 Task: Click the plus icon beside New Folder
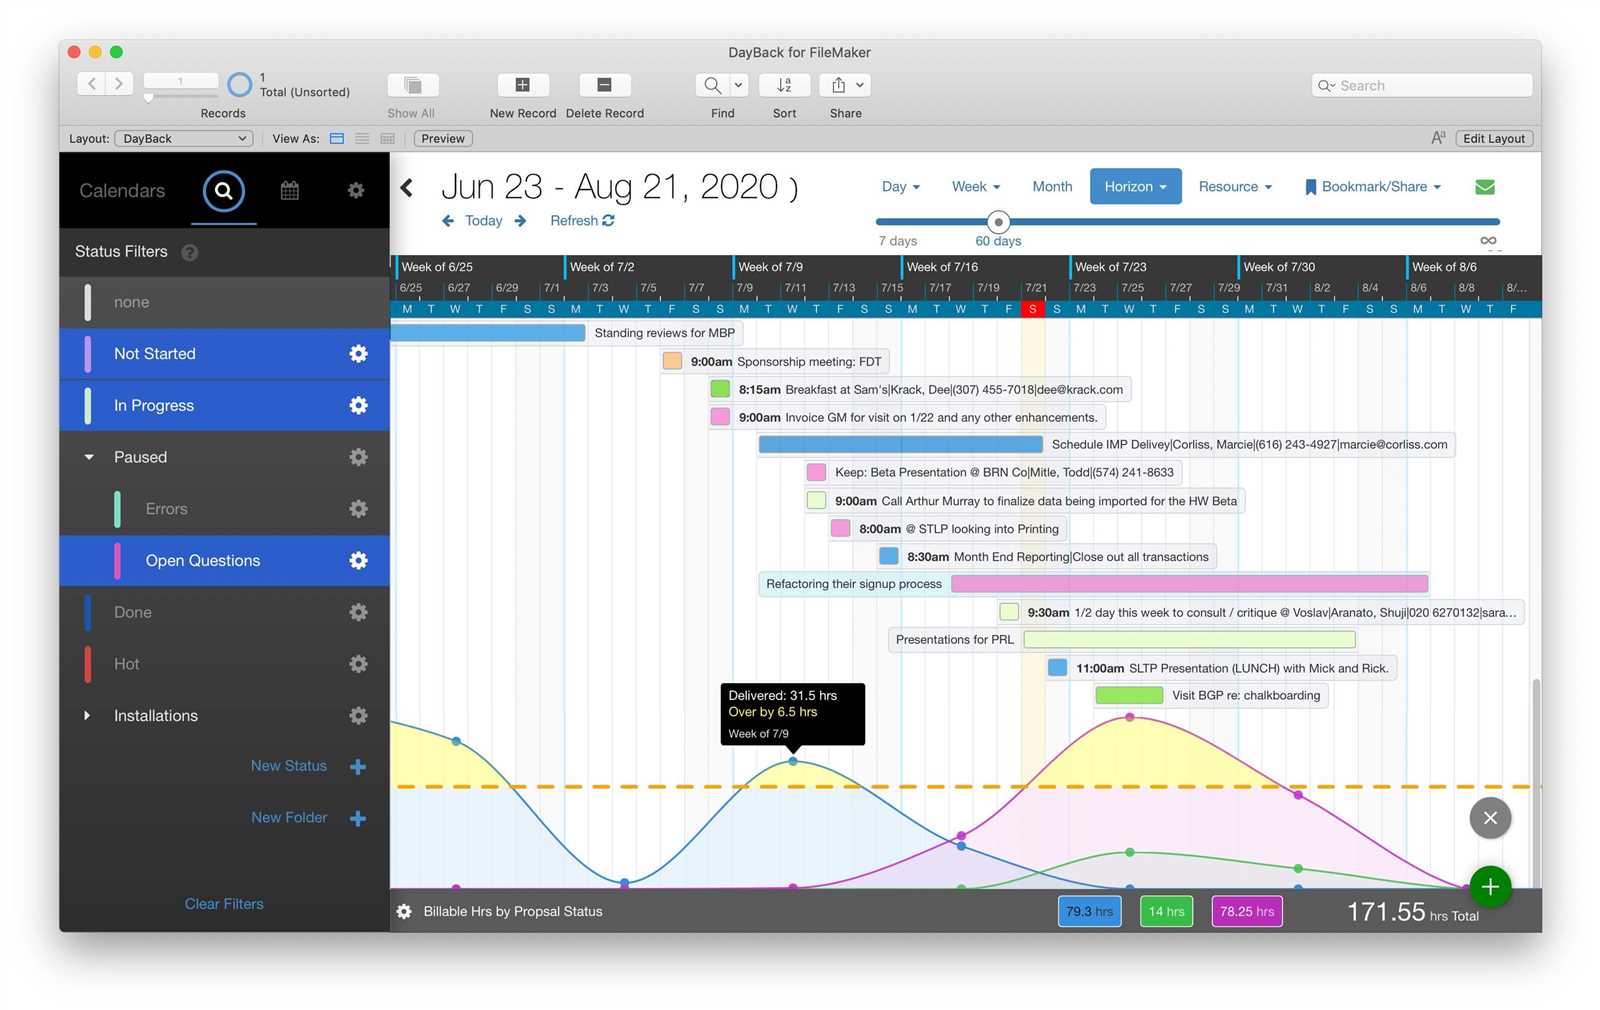click(358, 818)
